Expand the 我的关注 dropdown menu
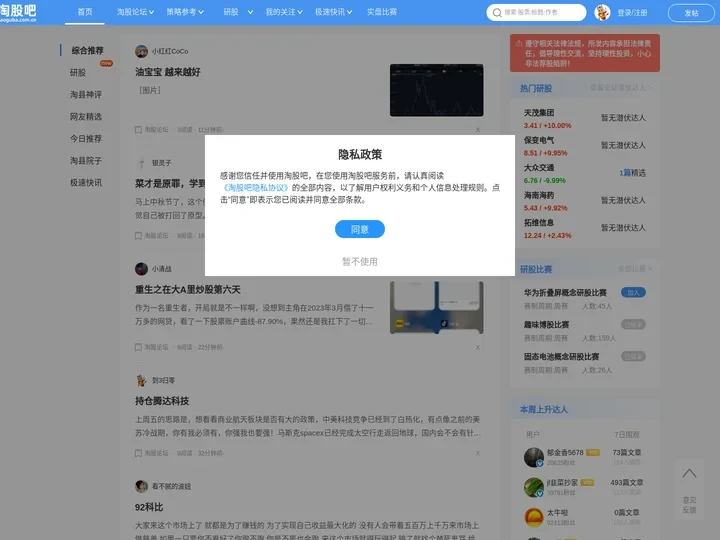Viewport: 720px width, 540px height. pyautogui.click(x=284, y=12)
